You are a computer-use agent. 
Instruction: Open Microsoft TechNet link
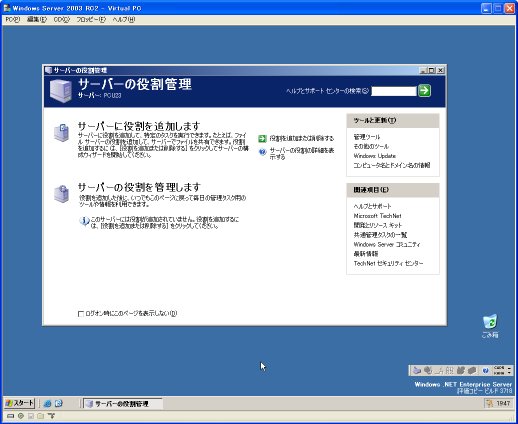point(377,216)
